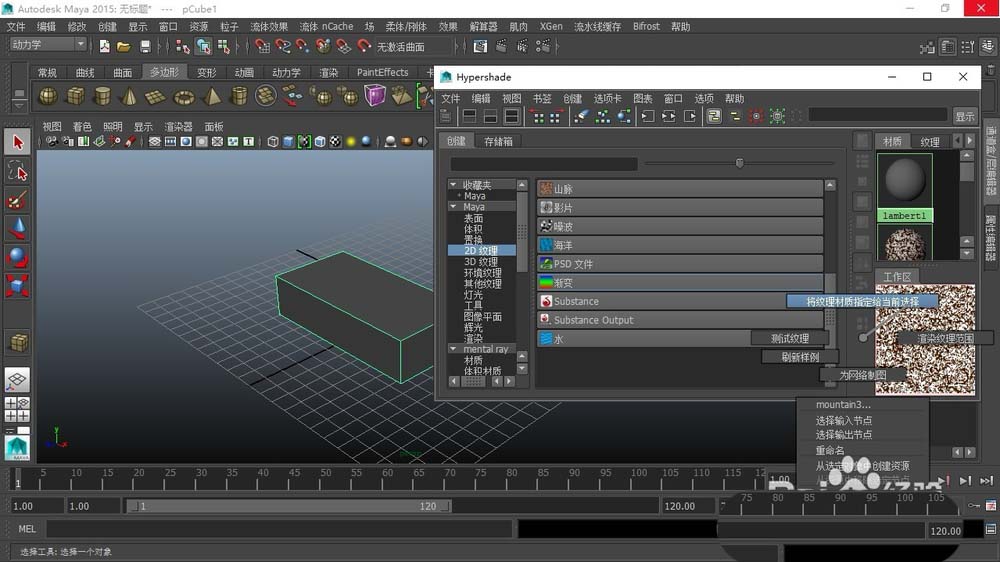Click the polygon torus shelf icon
1000x562 pixels.
pos(184,96)
